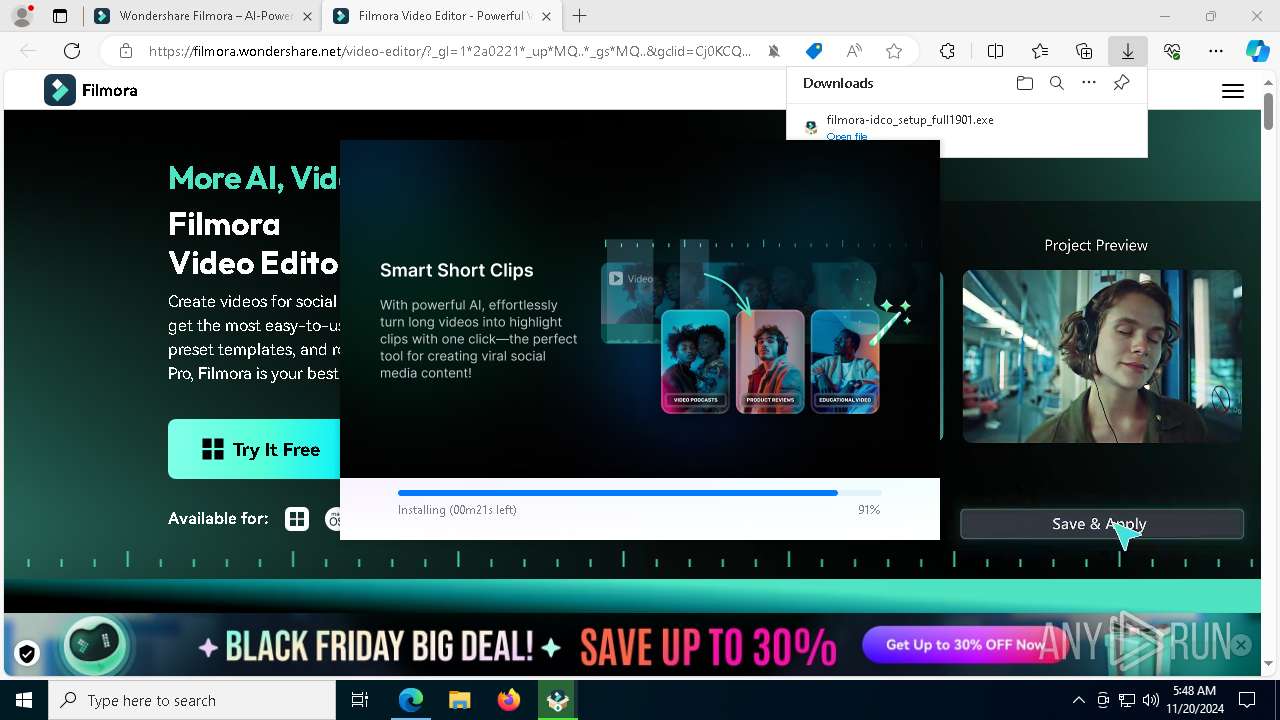Click the notifications blocked bell icon
1280x720 pixels.
pyautogui.click(x=774, y=51)
